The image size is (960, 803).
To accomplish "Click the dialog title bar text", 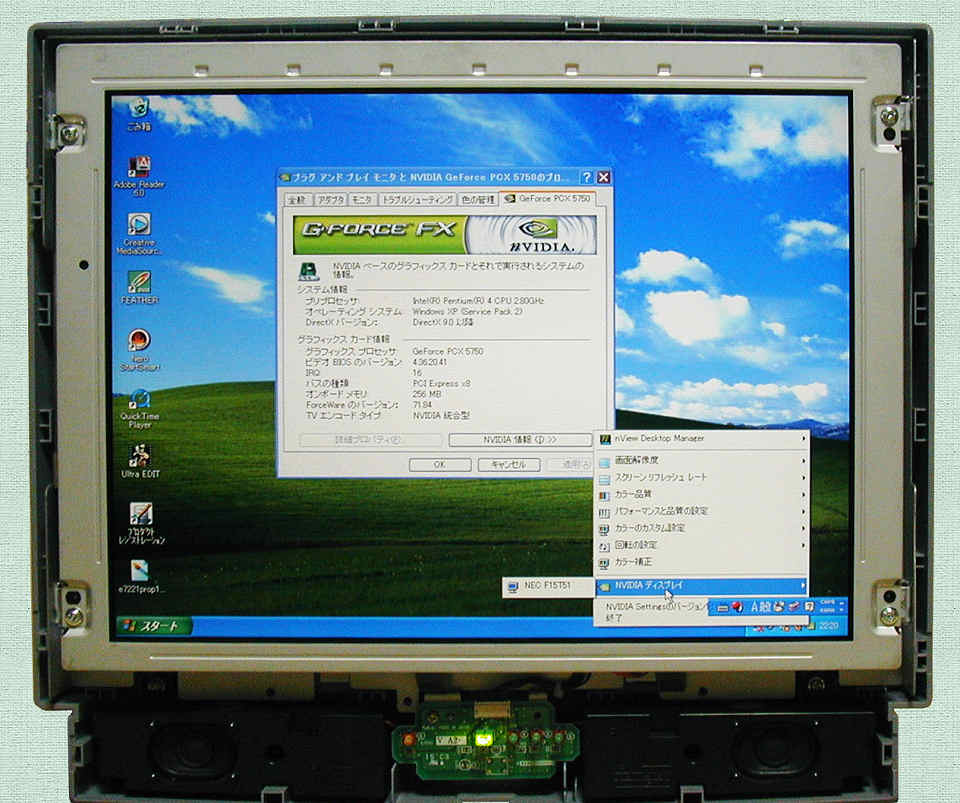I will pyautogui.click(x=431, y=177).
